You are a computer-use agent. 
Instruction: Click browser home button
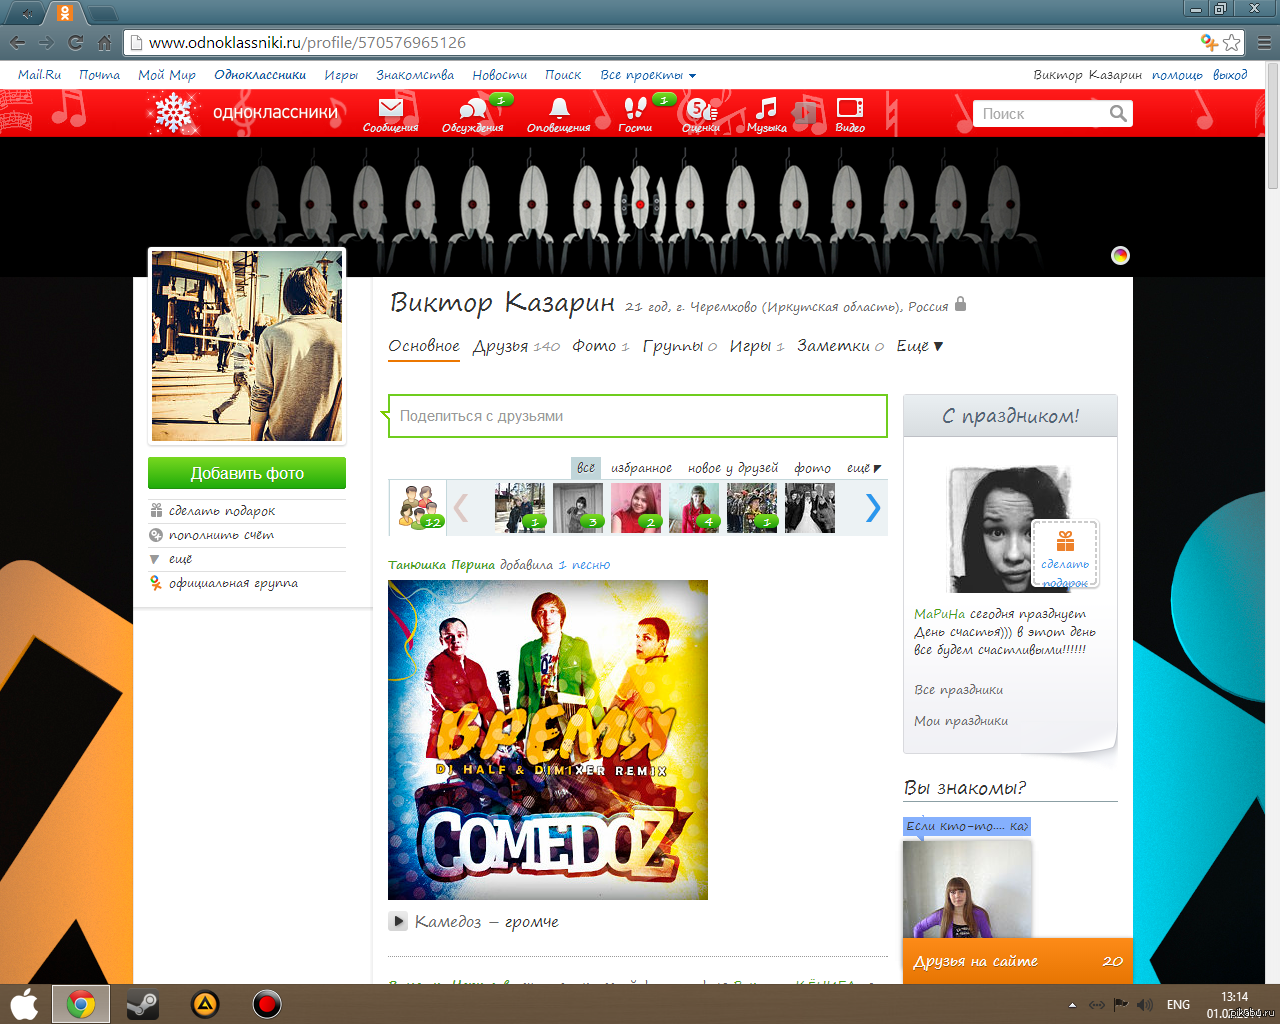(105, 42)
